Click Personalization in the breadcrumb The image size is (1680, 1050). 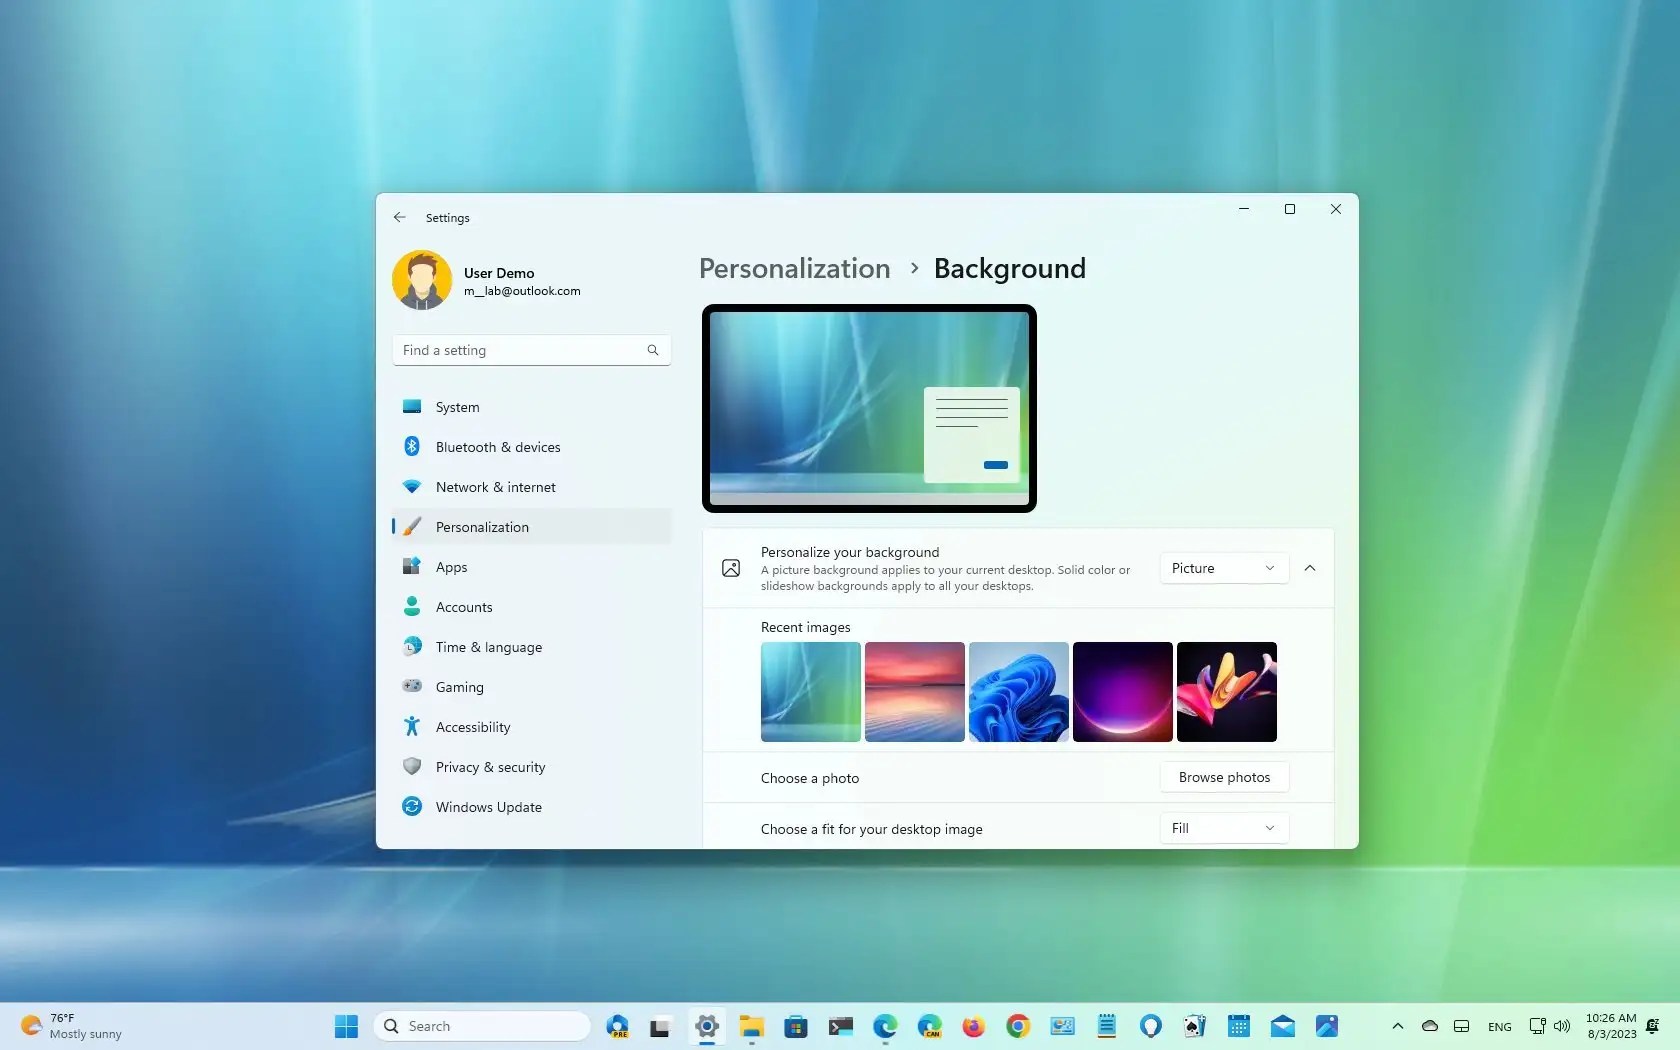pyautogui.click(x=794, y=268)
